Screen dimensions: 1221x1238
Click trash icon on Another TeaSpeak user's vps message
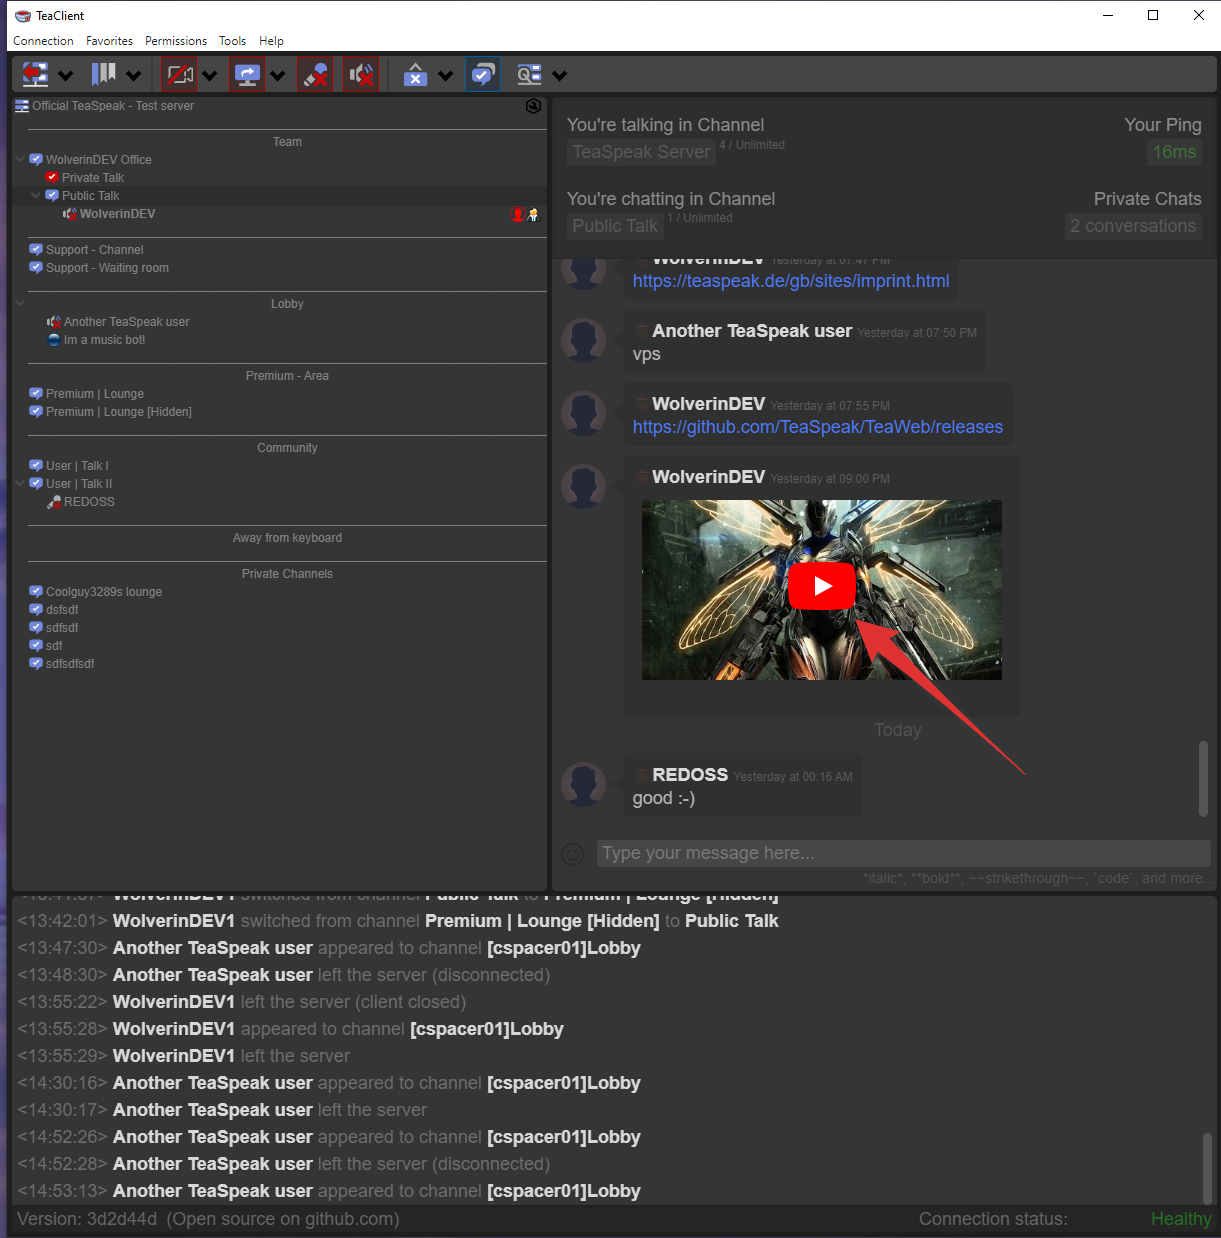(x=641, y=331)
